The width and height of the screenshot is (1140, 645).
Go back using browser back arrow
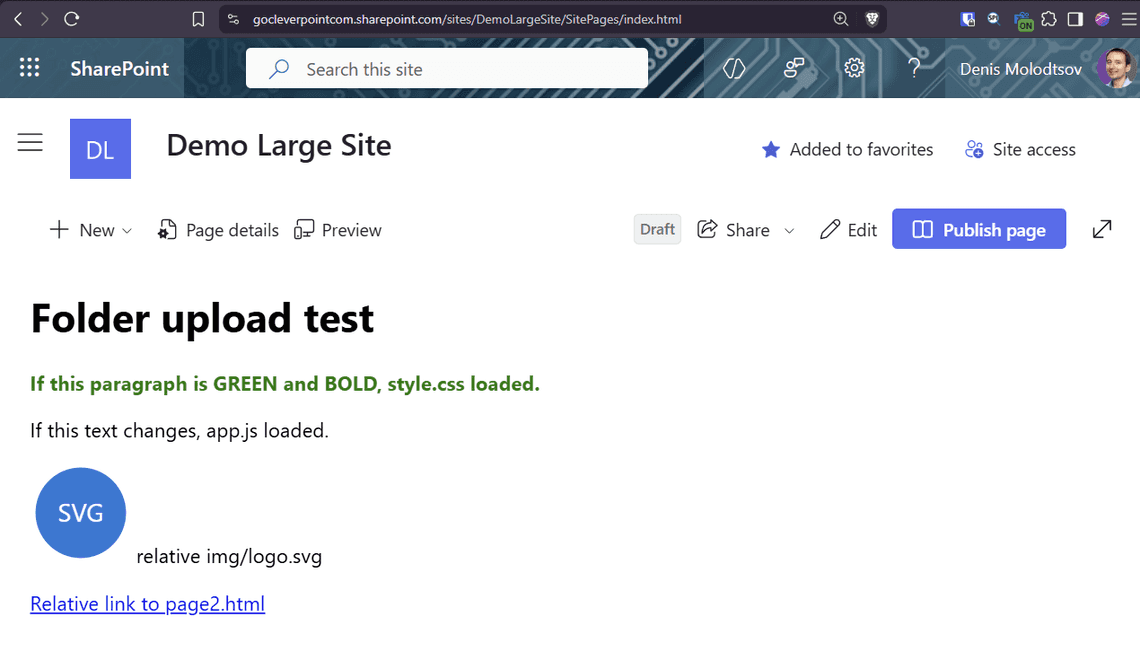(x=18, y=19)
